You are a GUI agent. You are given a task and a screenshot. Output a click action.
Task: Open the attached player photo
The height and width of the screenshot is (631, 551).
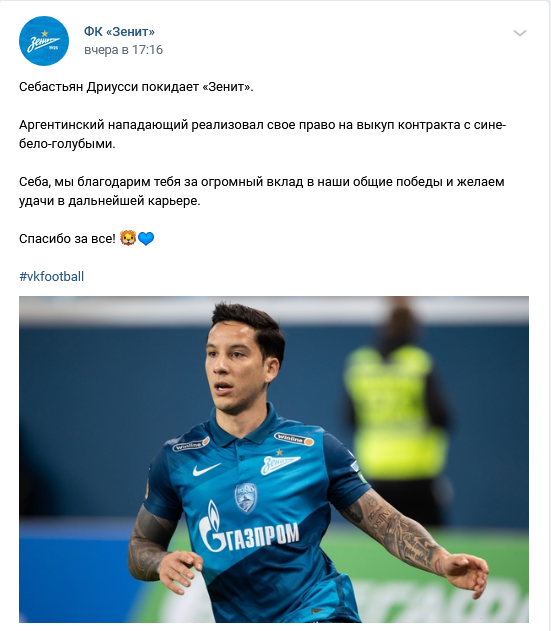pyautogui.click(x=274, y=459)
